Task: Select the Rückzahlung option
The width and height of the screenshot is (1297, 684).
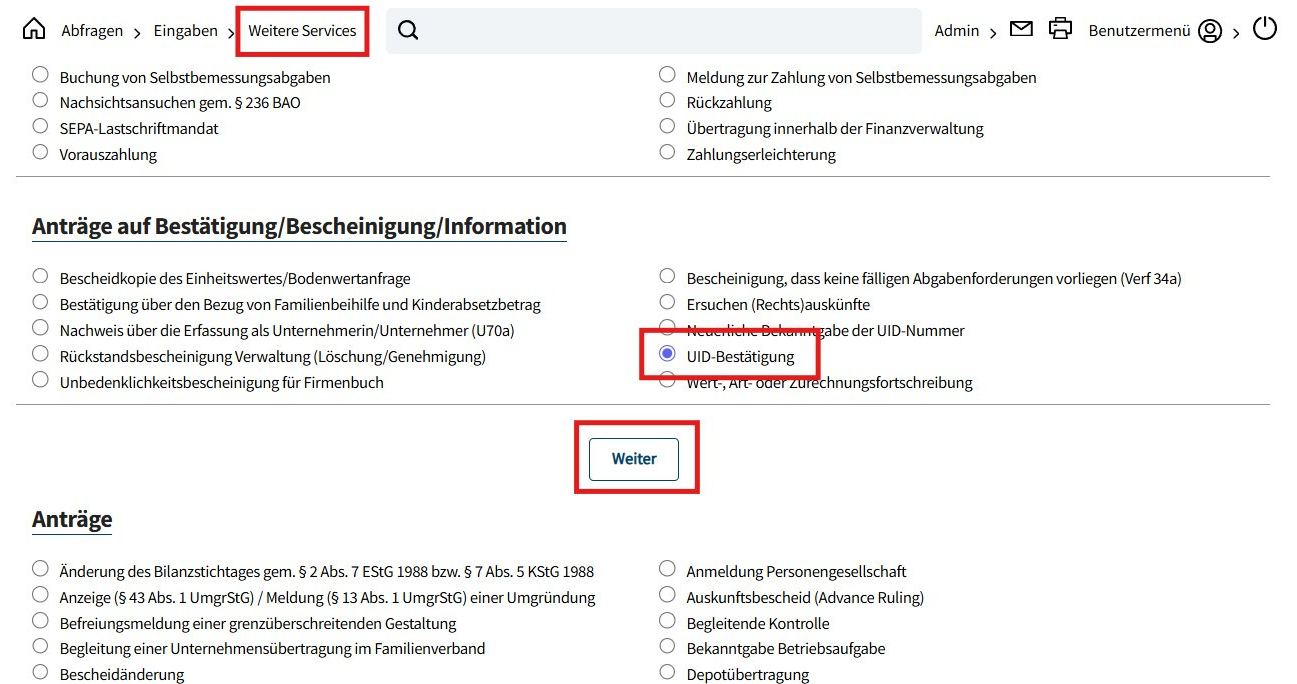Action: coord(667,101)
